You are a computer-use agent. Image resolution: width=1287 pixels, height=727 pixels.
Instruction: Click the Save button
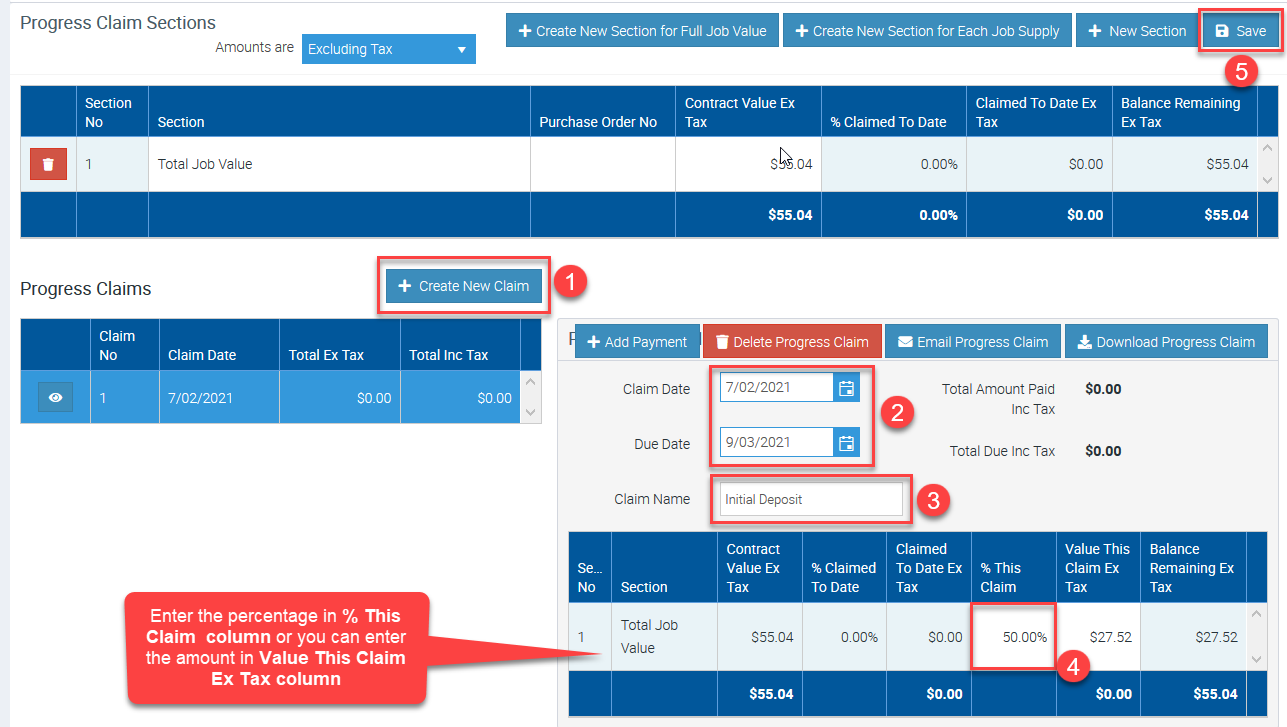coord(1240,31)
